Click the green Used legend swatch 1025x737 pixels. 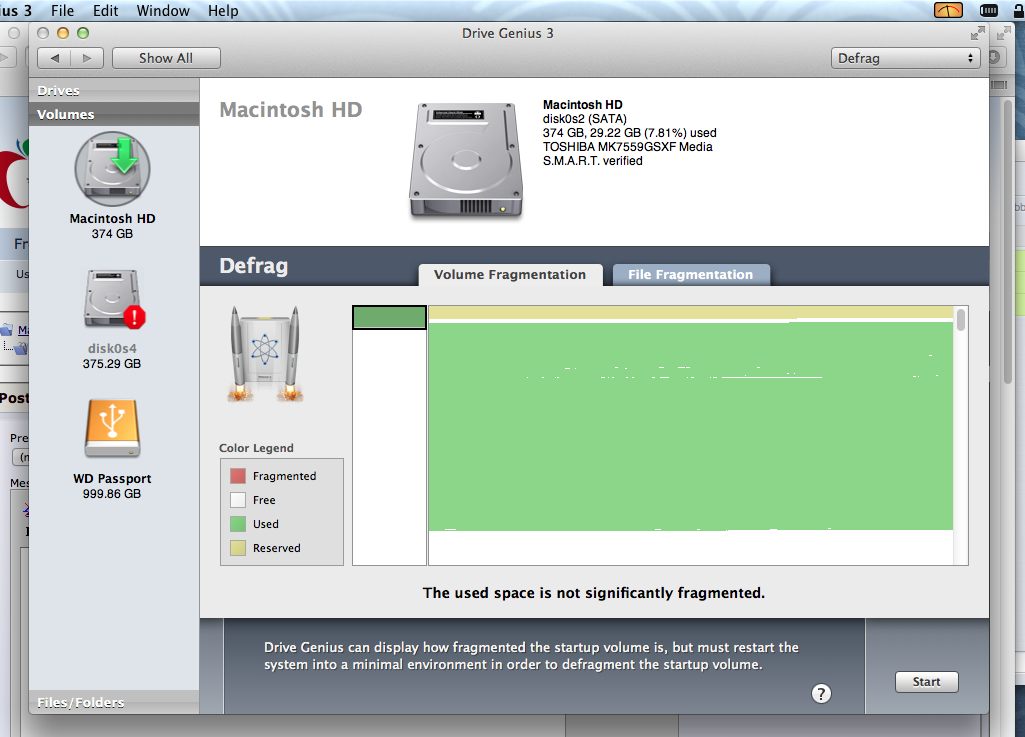(238, 524)
